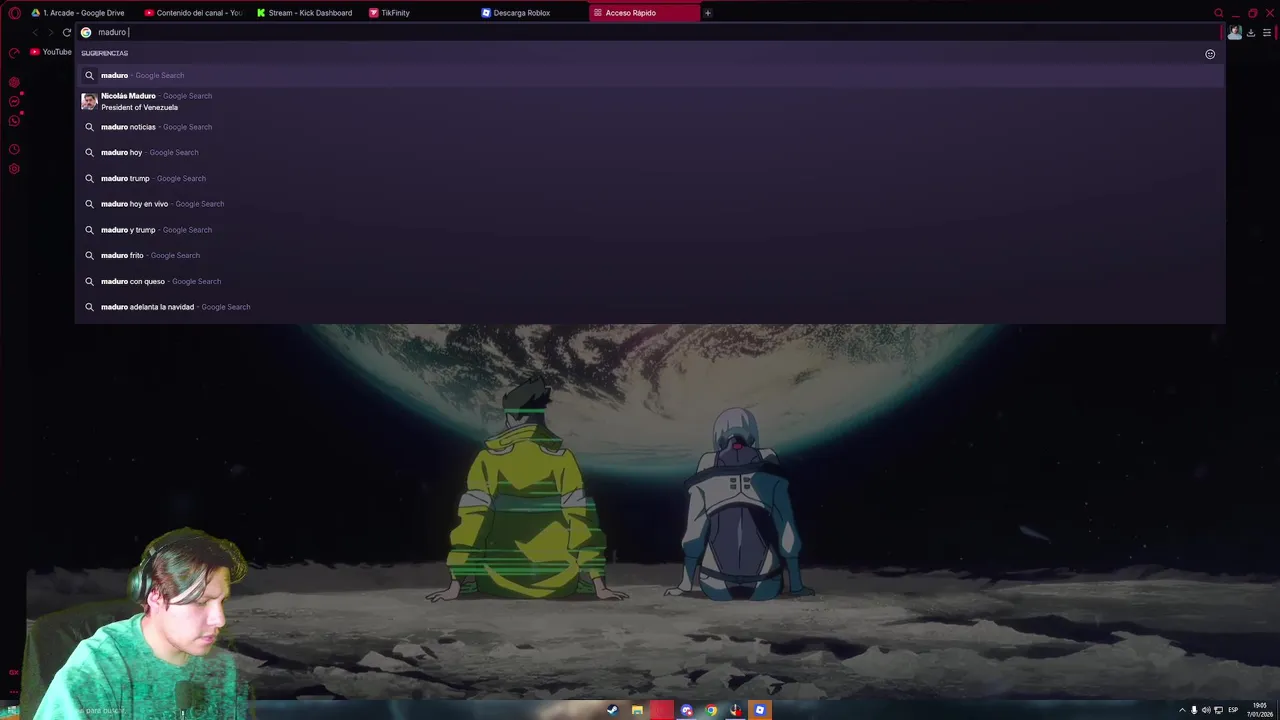The width and height of the screenshot is (1280, 720).
Task: Open Roblox from the taskbar
Action: coord(760,710)
